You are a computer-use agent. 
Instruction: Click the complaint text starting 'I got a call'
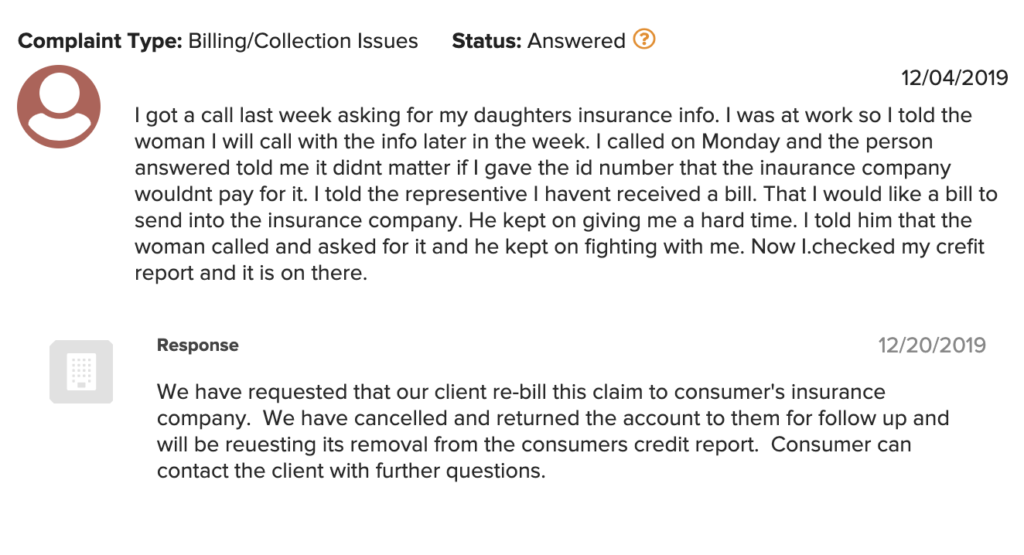(566, 194)
